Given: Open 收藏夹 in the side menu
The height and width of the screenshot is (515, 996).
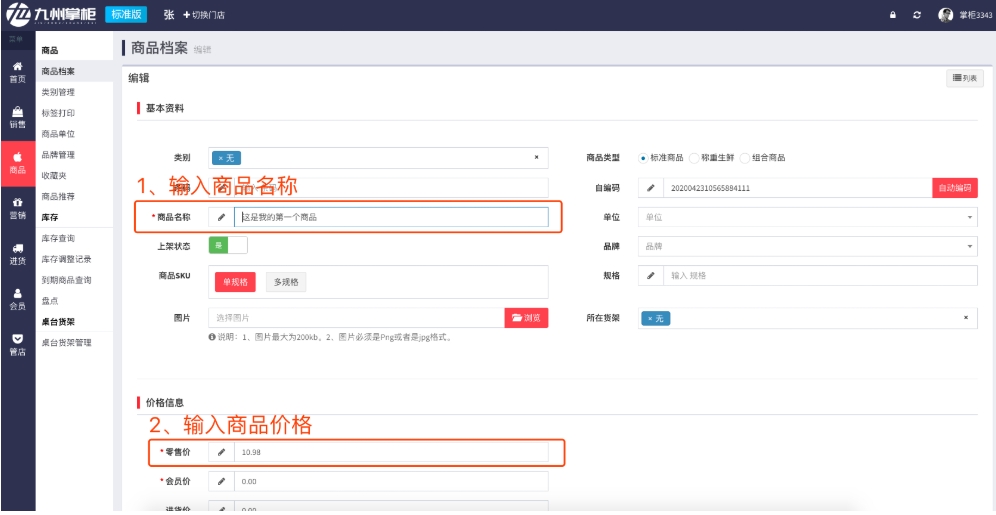Looking at the screenshot, I should [x=54, y=175].
